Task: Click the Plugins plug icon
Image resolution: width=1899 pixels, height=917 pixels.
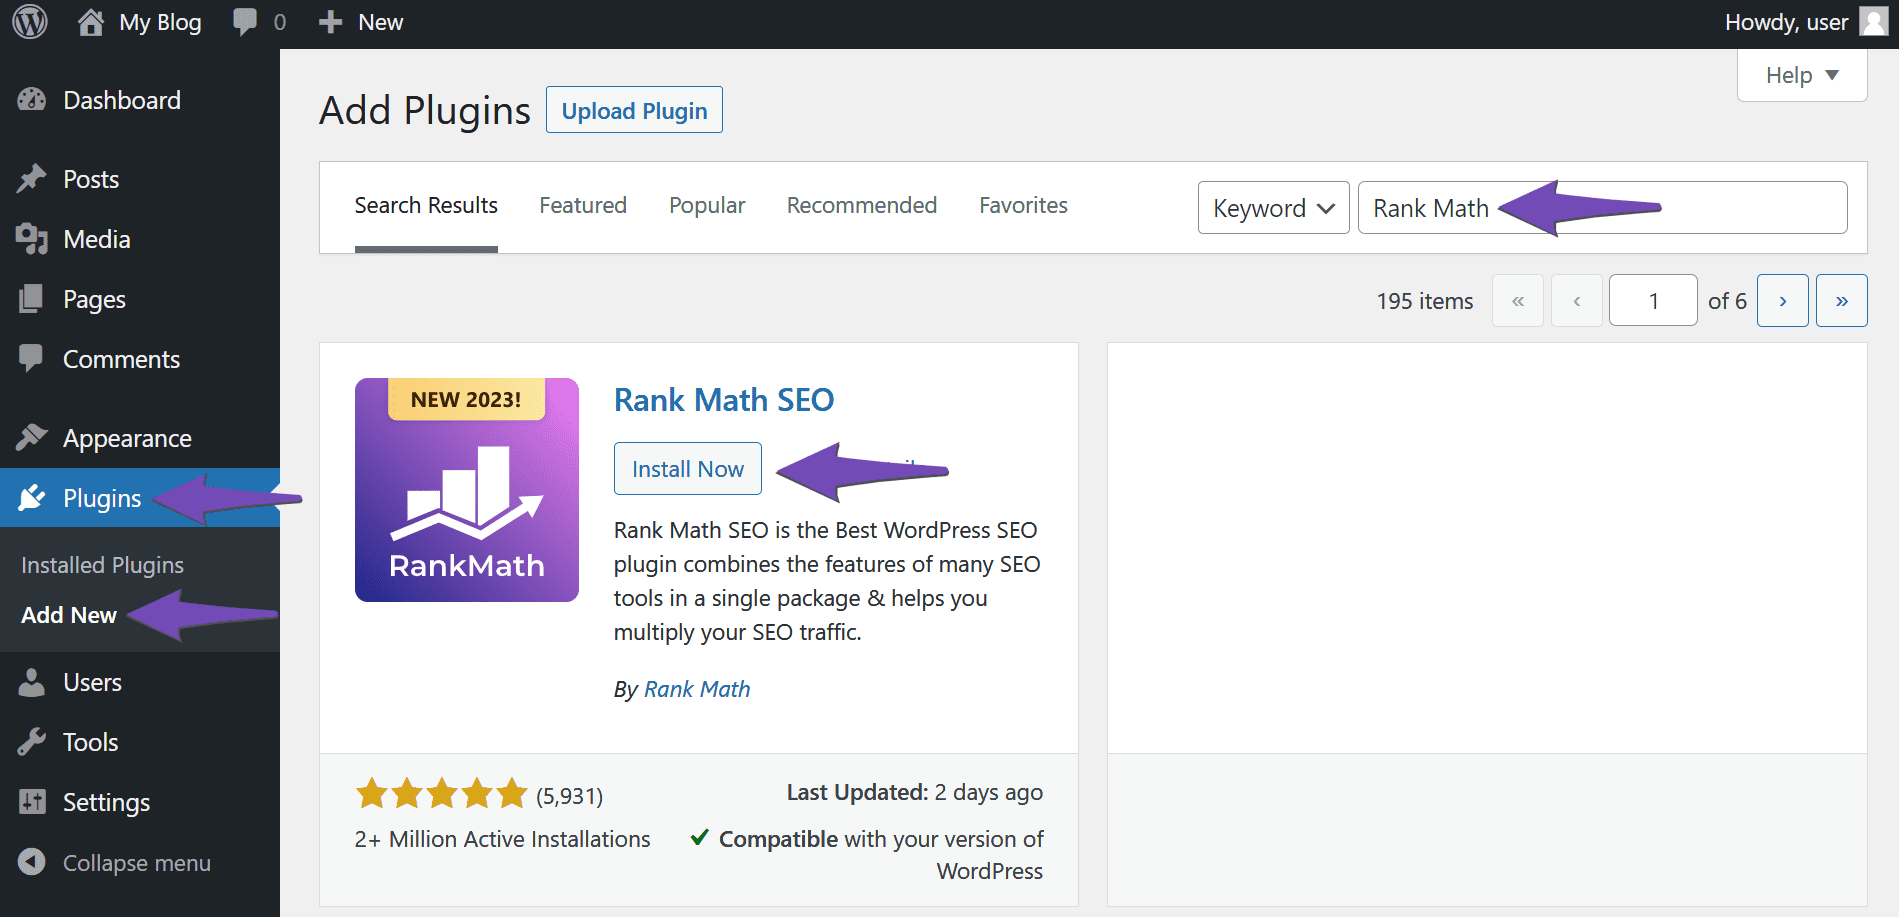Action: coord(32,497)
